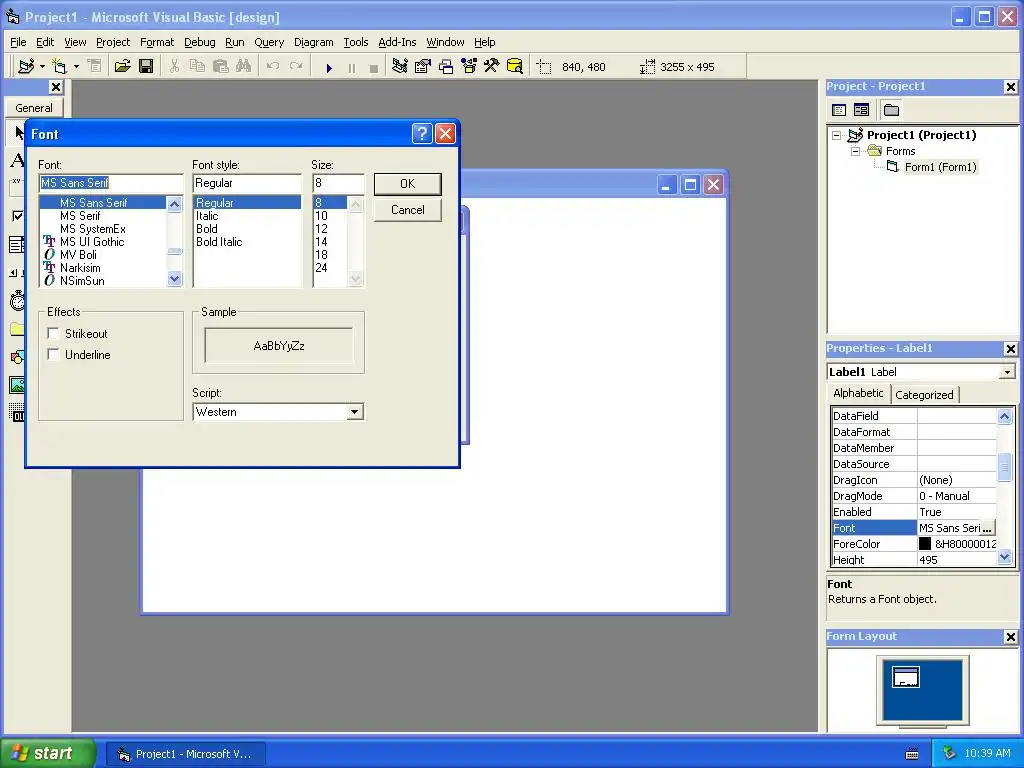Open the Add Form dropdown arrow

[x=76, y=67]
